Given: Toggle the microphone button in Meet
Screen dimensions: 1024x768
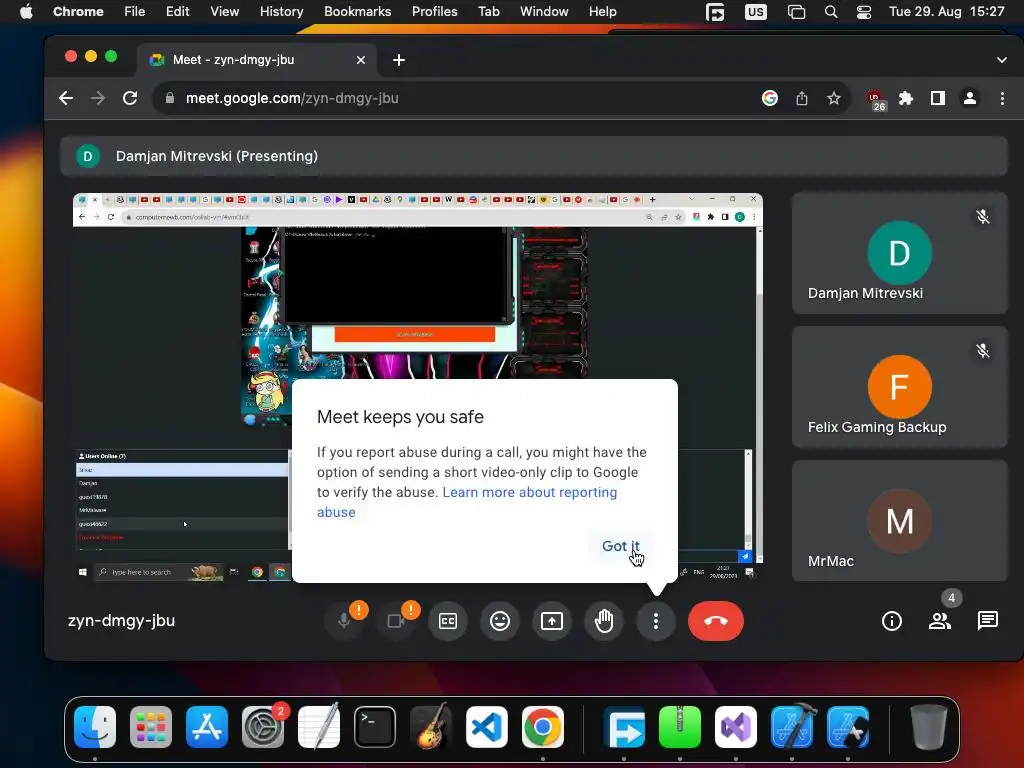Looking at the screenshot, I should click(344, 621).
